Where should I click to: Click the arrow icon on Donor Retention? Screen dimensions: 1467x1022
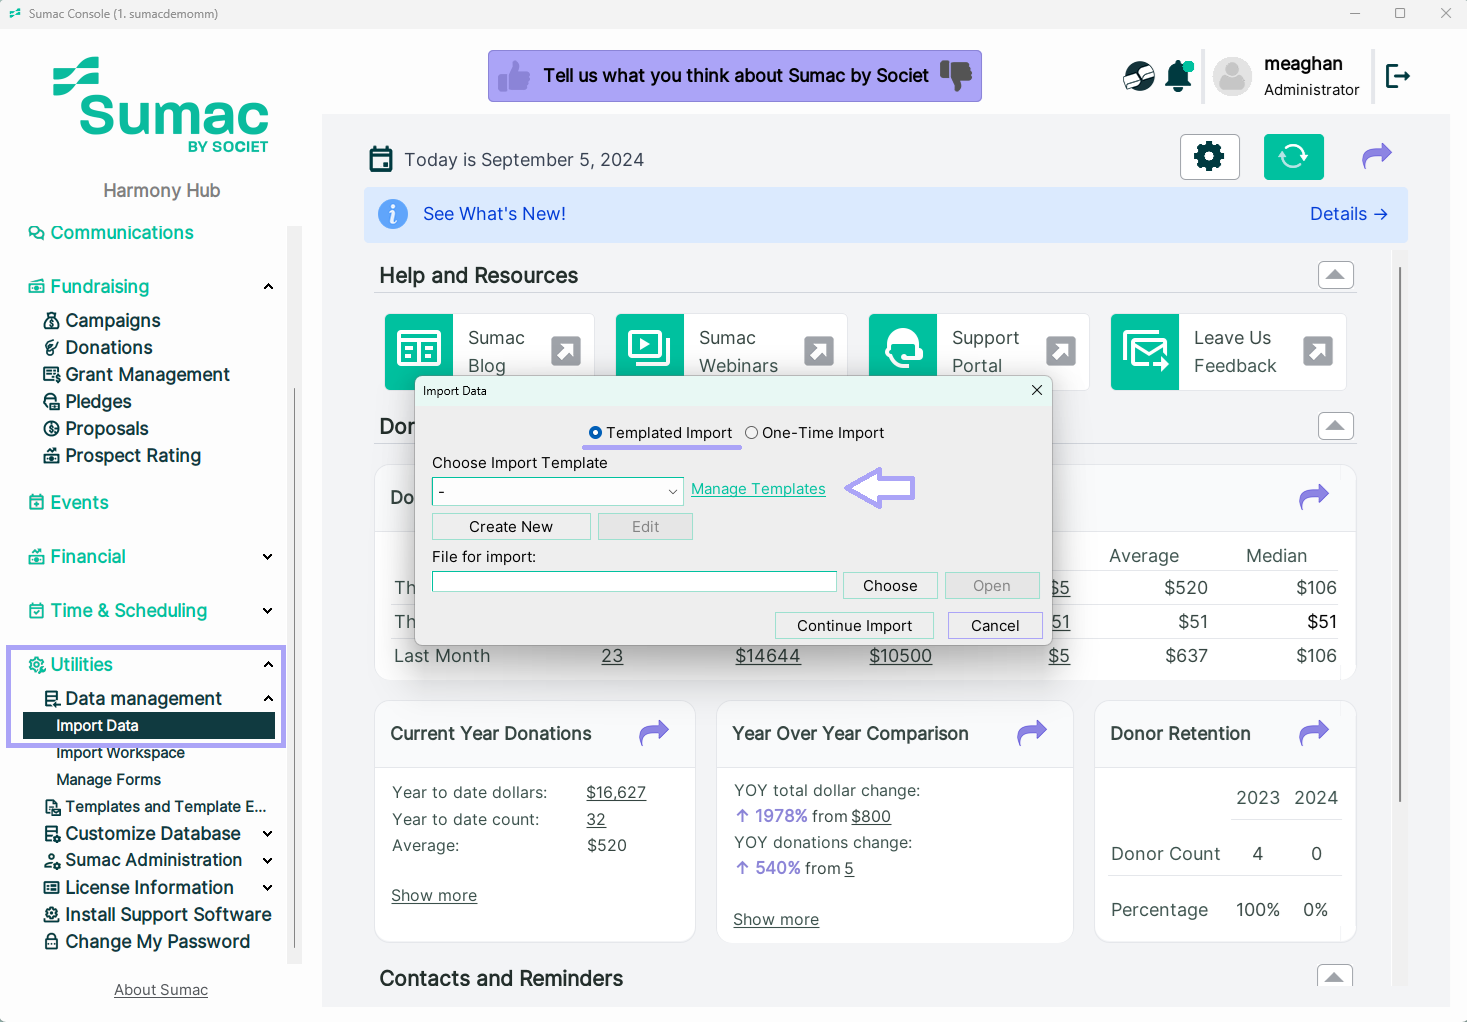[x=1314, y=733]
